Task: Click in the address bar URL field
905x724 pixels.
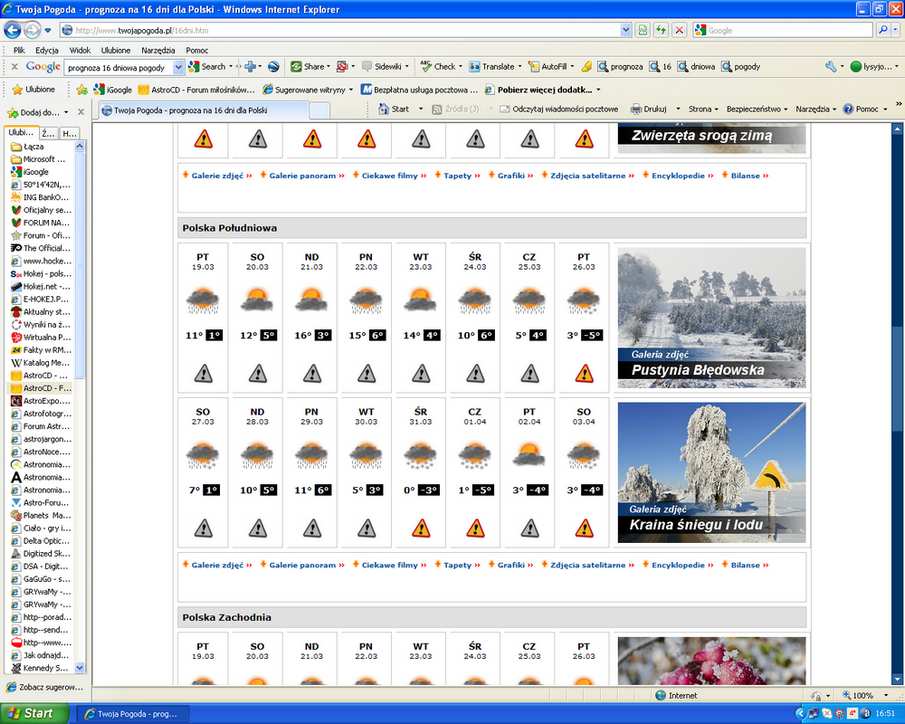Action: click(341, 30)
